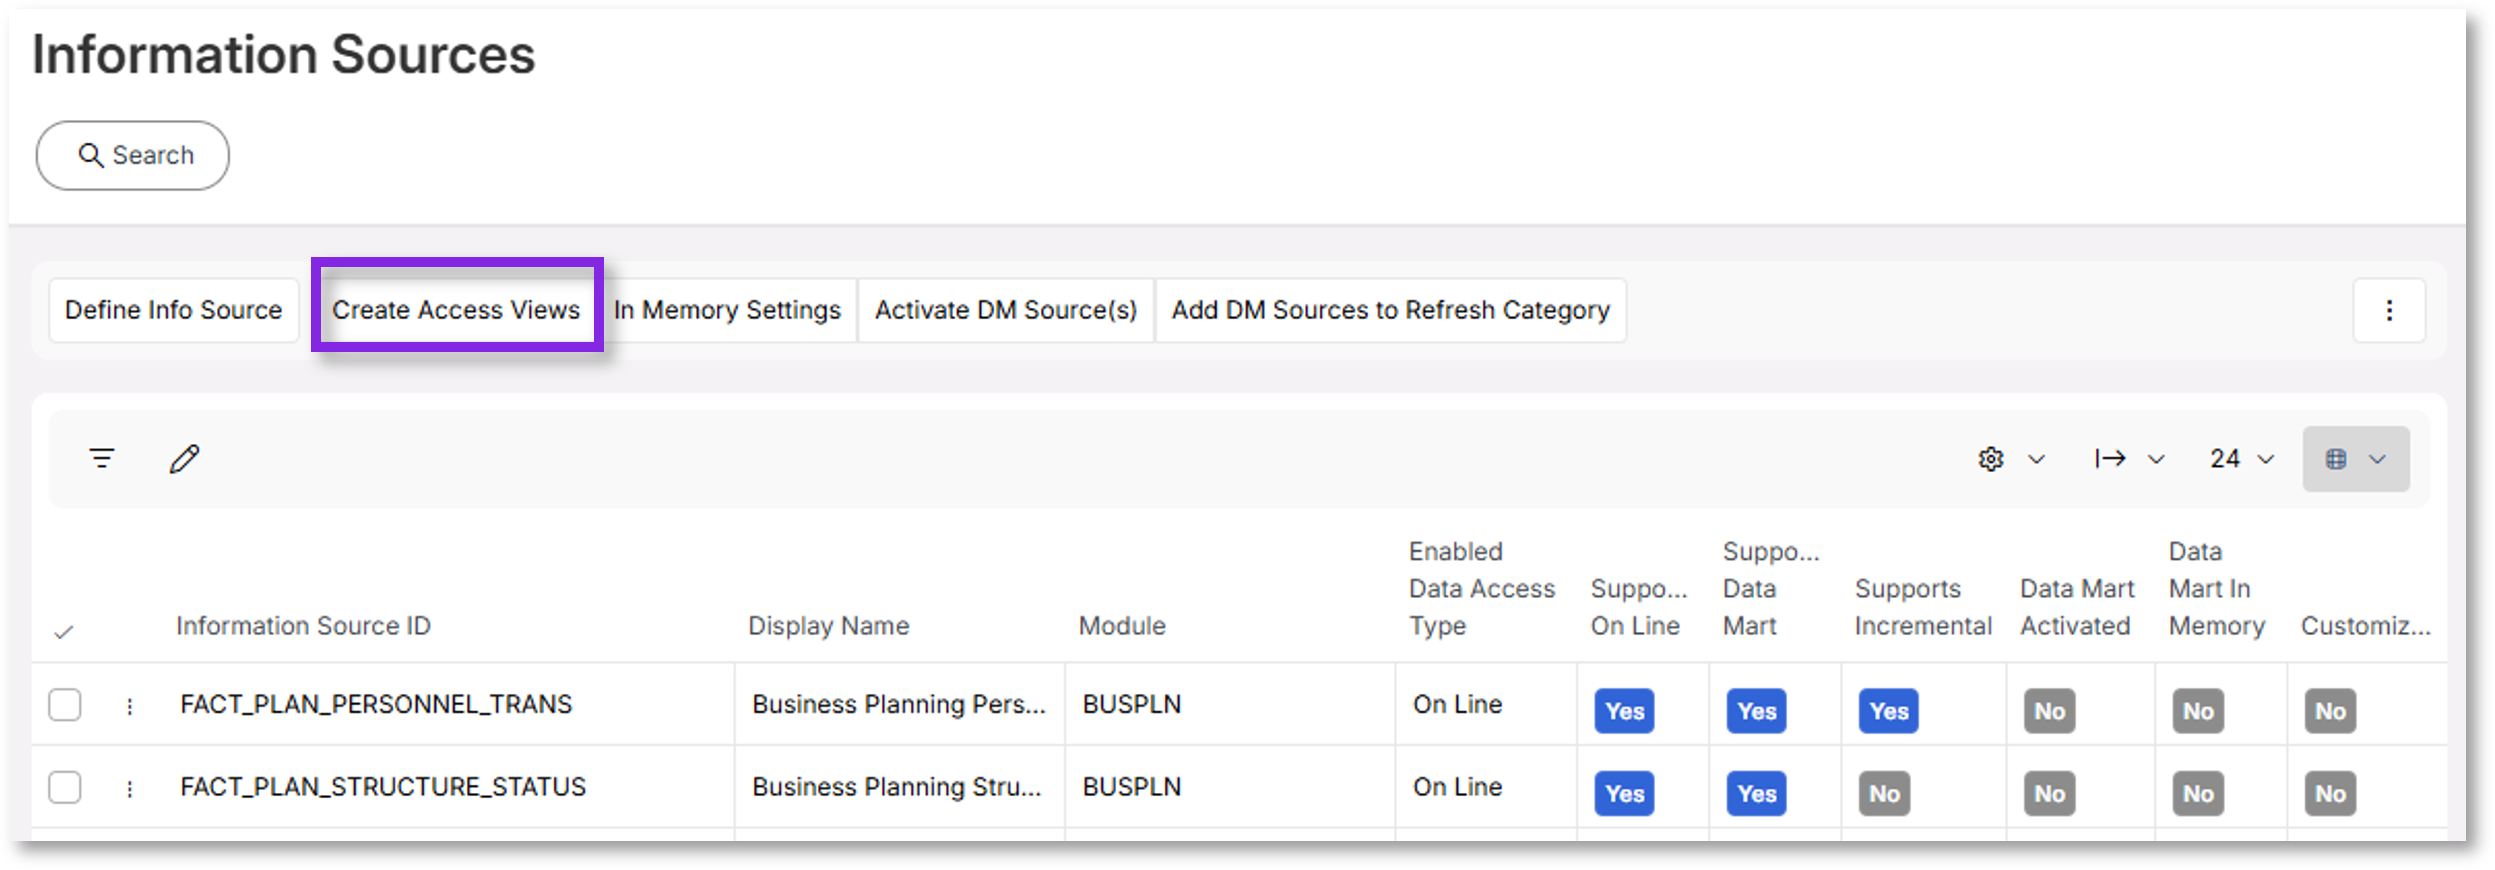Expand the export options dropdown arrow
This screenshot has height=870, width=2495.
tap(2156, 459)
